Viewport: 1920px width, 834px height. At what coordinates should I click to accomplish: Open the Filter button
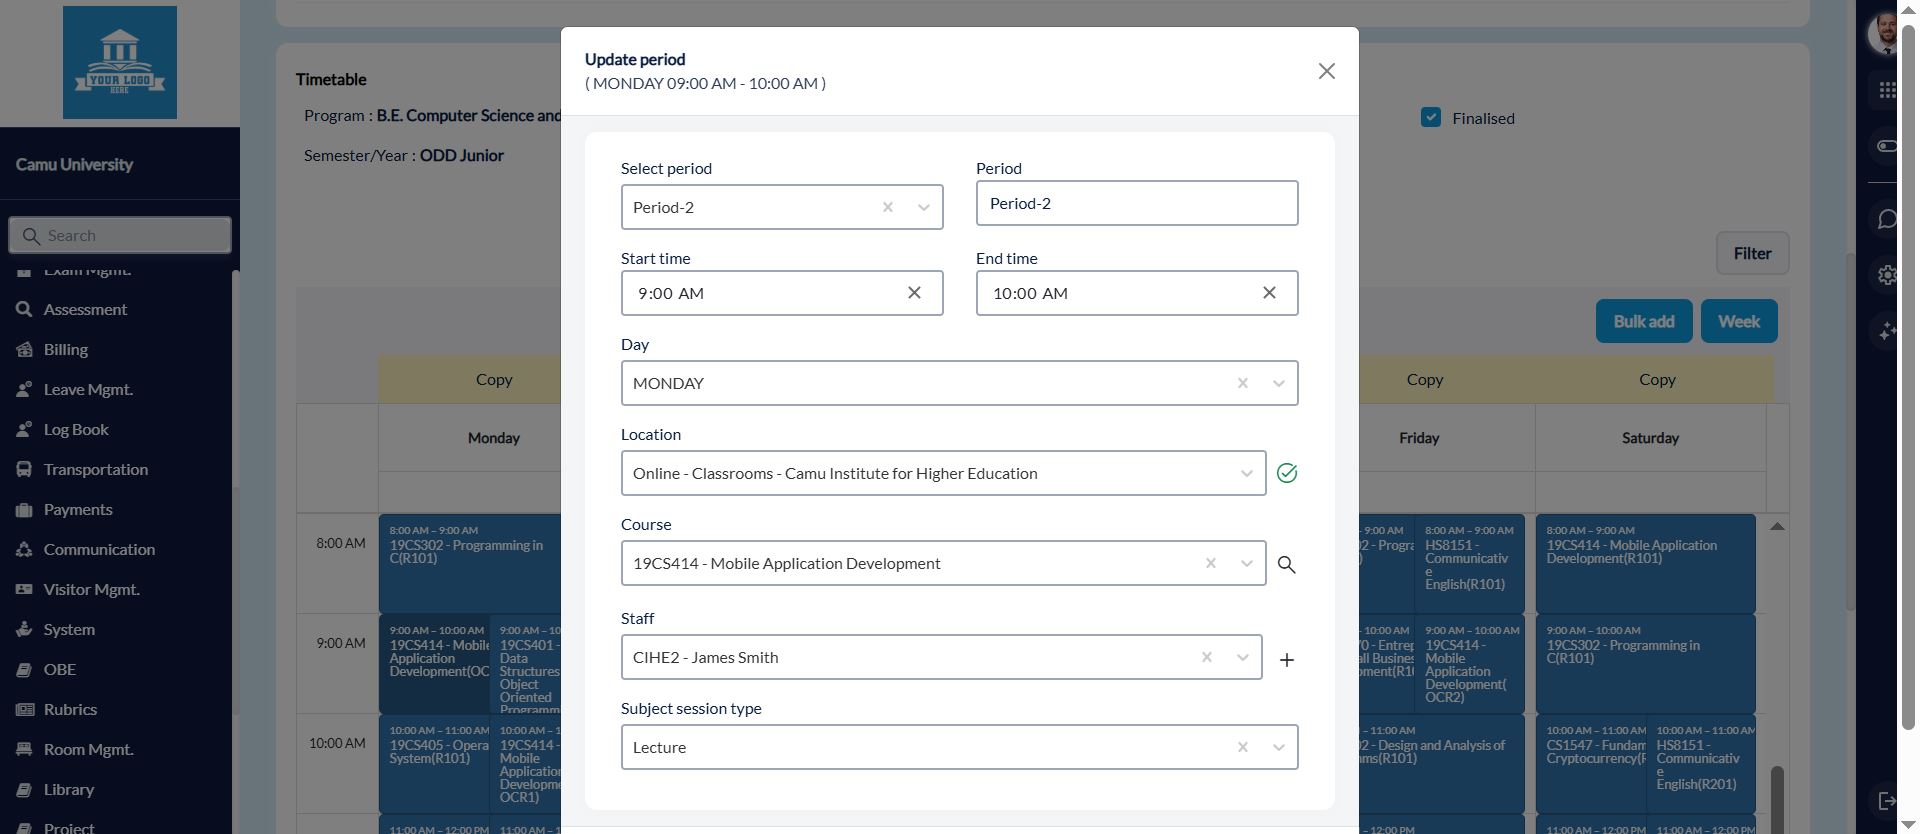1752,253
